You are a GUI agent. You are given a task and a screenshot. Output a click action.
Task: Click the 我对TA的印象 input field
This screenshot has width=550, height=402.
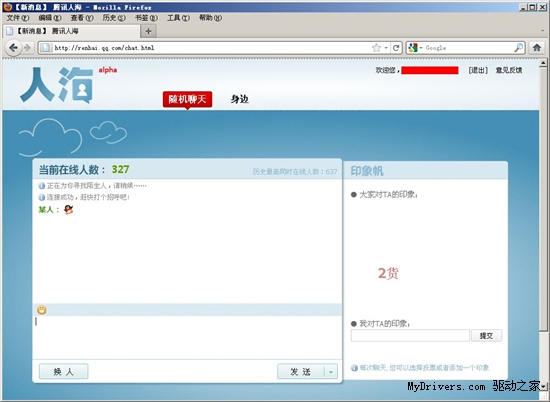point(410,336)
